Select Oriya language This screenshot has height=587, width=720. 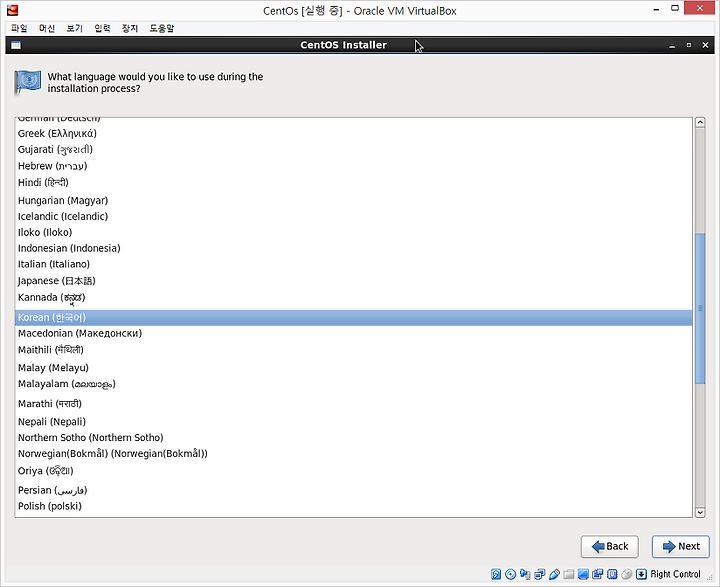pyautogui.click(x=354, y=471)
